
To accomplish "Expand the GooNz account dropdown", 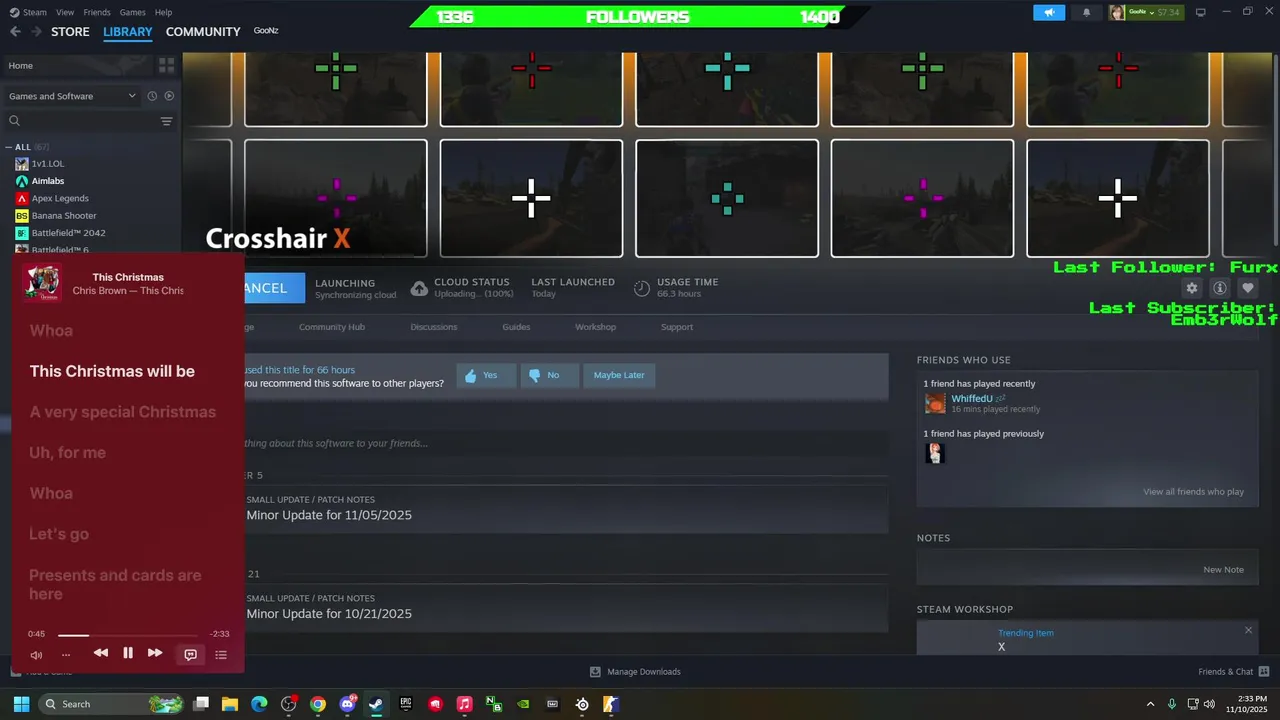I will coord(1144,12).
